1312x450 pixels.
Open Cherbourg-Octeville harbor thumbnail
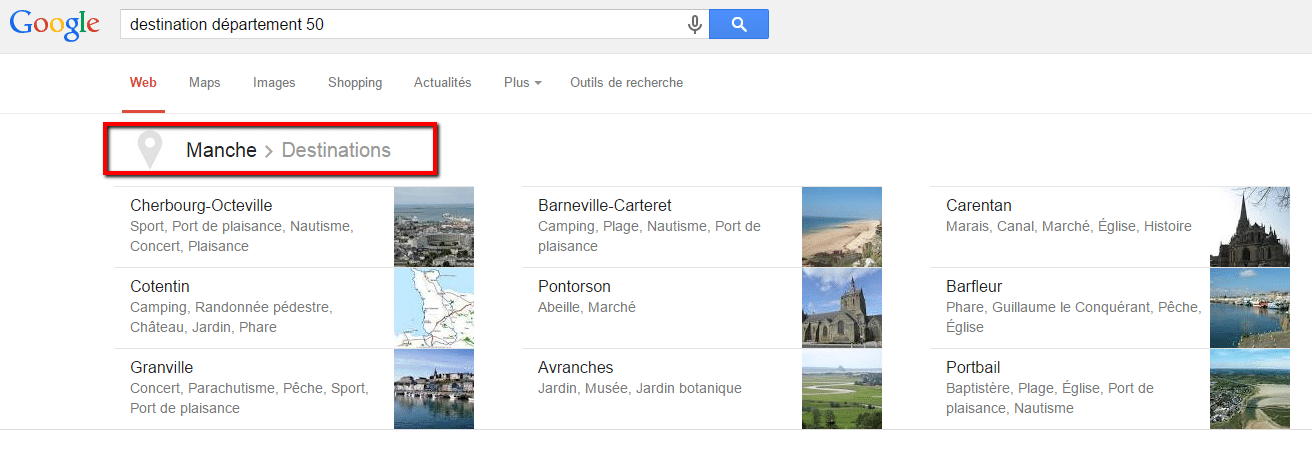[434, 226]
